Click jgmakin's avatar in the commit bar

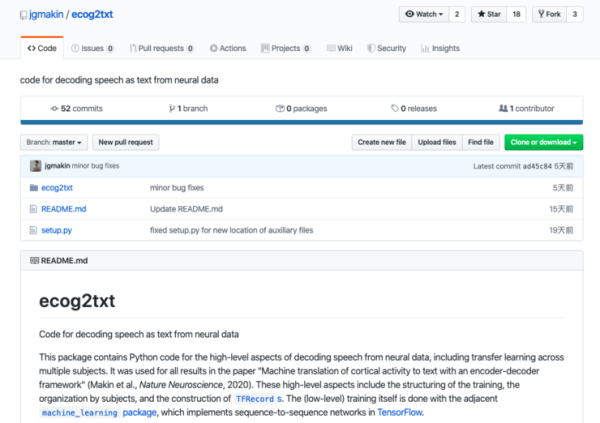pos(36,165)
